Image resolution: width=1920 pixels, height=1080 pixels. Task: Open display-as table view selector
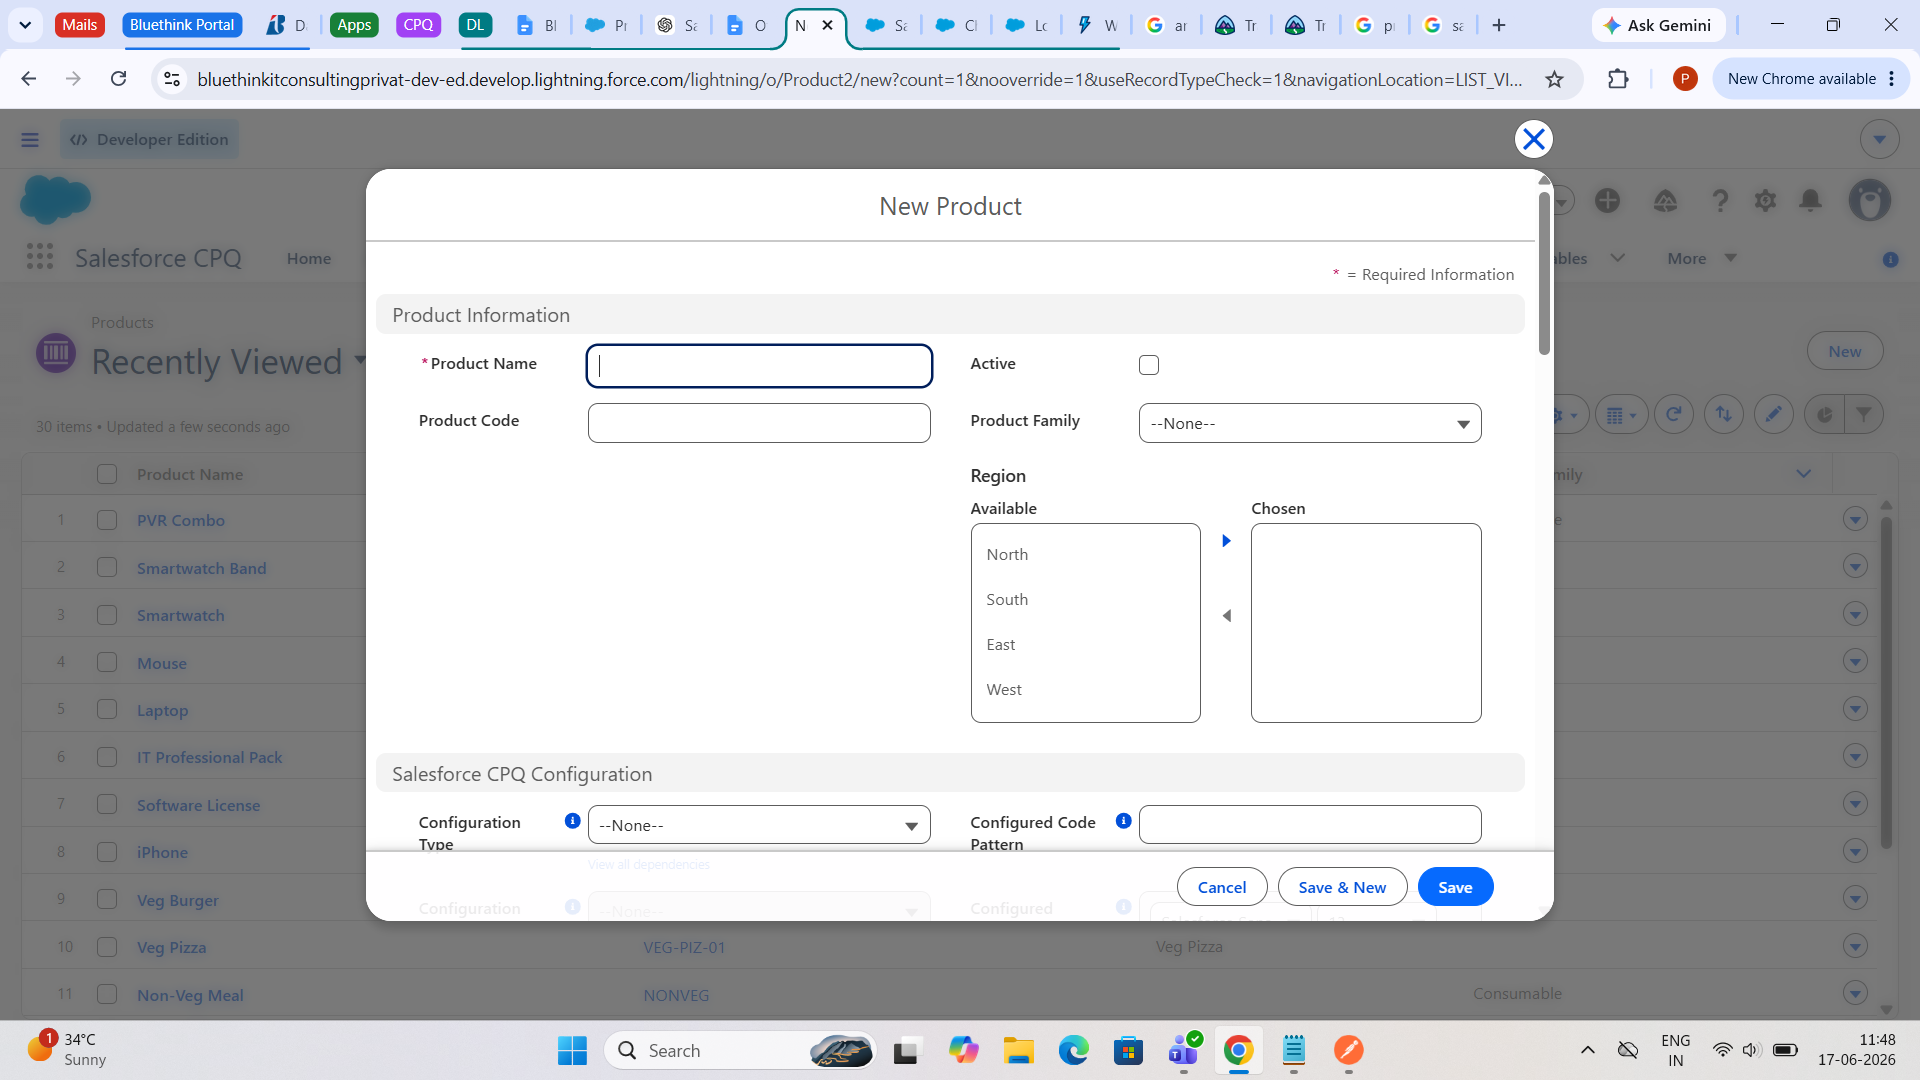1622,414
